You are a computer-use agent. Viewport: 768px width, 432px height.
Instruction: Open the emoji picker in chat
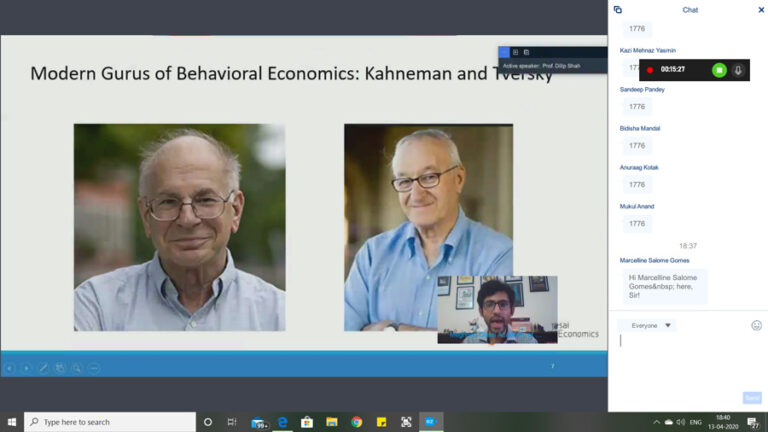[x=756, y=325]
